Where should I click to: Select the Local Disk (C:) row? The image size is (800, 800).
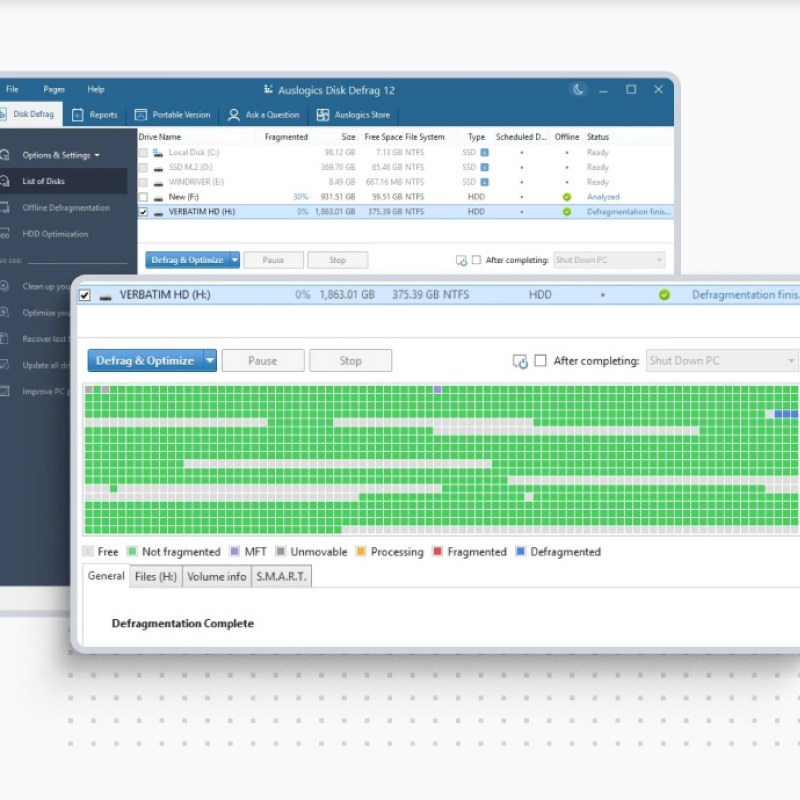[406, 153]
